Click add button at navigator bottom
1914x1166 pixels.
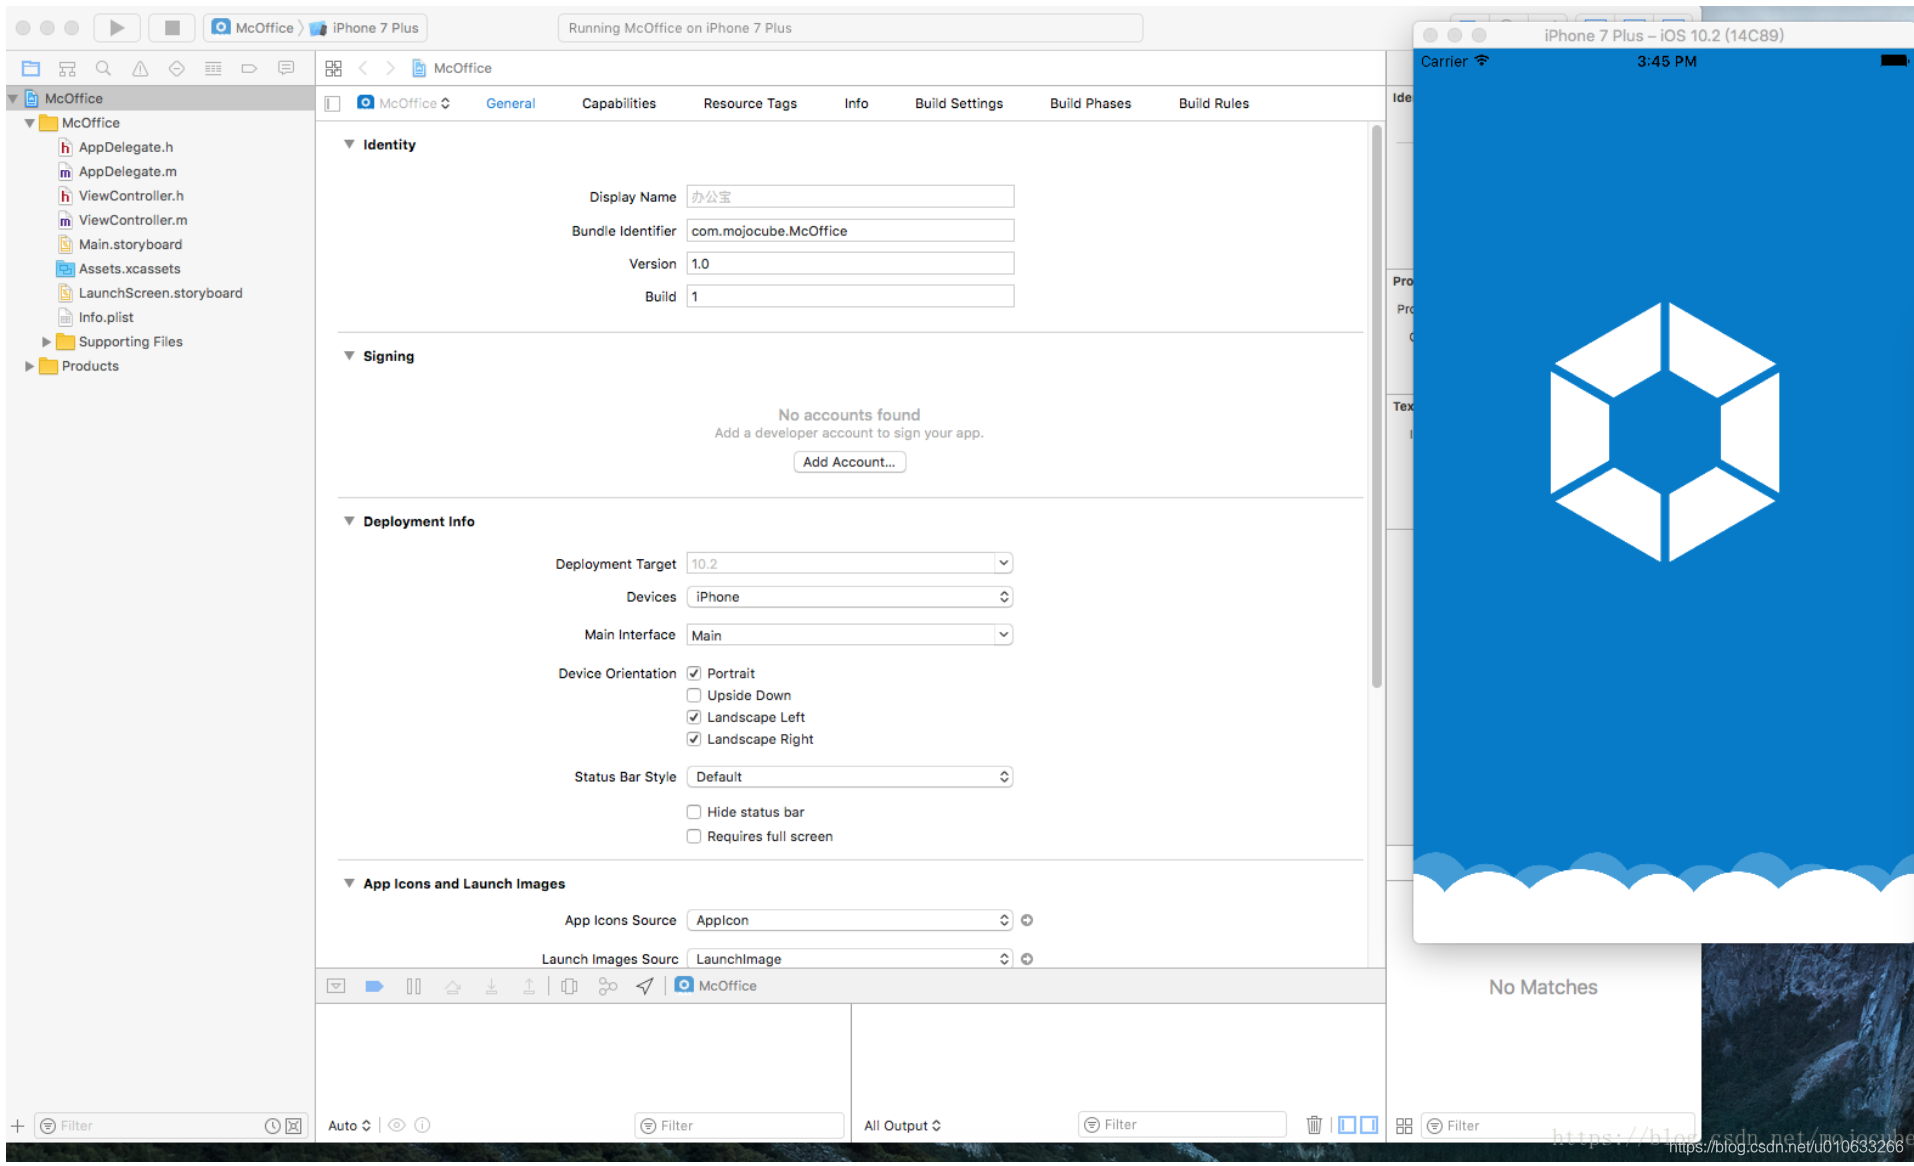point(17,1126)
